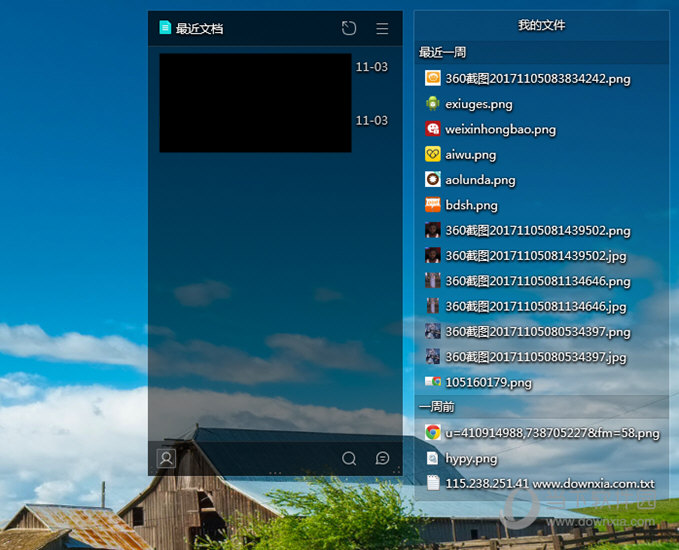The image size is (679, 550).
Task: Open file name exiuges.png
Action: [x=479, y=104]
